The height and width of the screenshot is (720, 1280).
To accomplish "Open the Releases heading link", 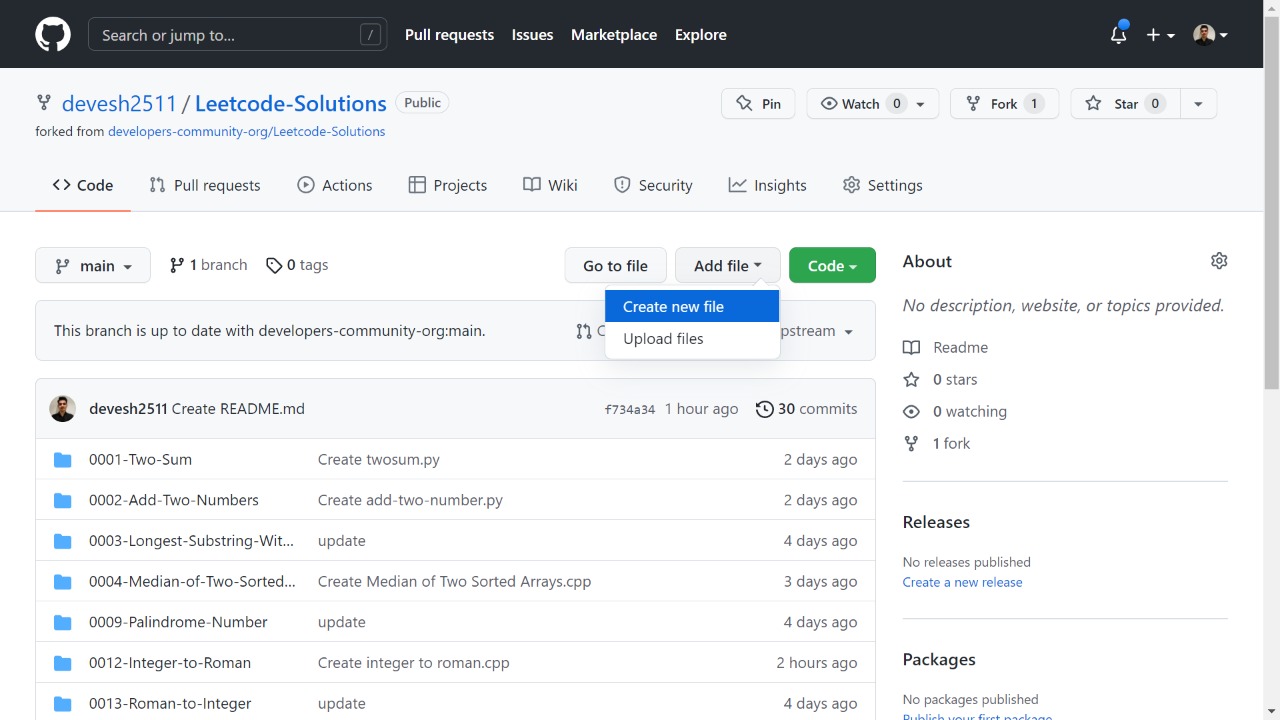I will pyautogui.click(x=936, y=522).
